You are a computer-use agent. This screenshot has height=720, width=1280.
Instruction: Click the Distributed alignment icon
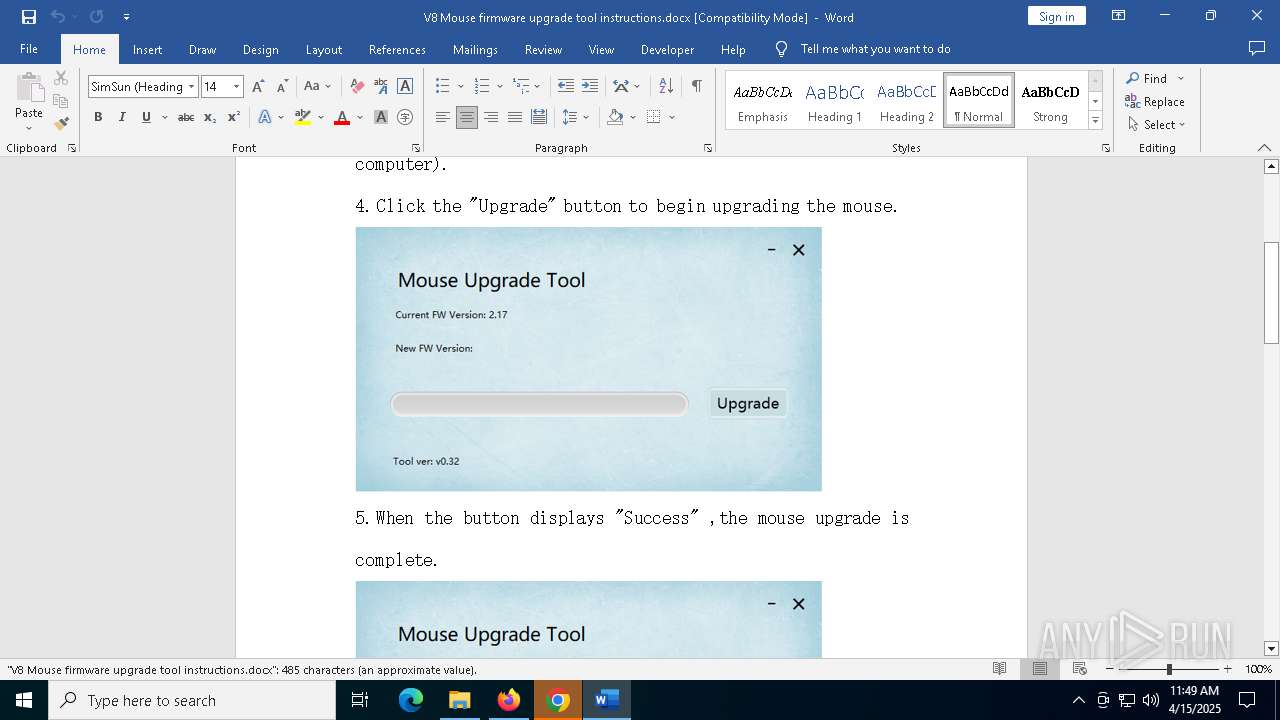539,117
